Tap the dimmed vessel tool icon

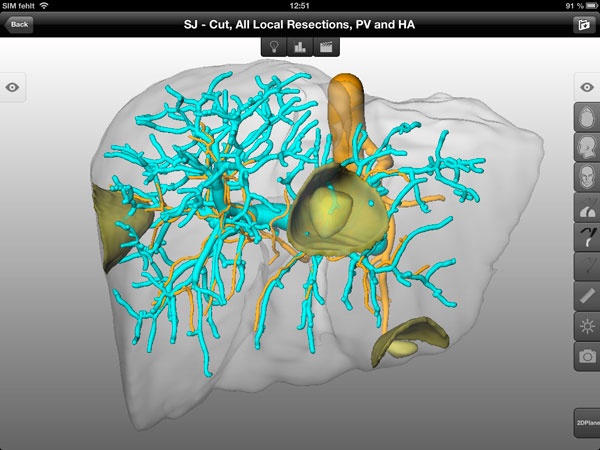click(x=587, y=267)
